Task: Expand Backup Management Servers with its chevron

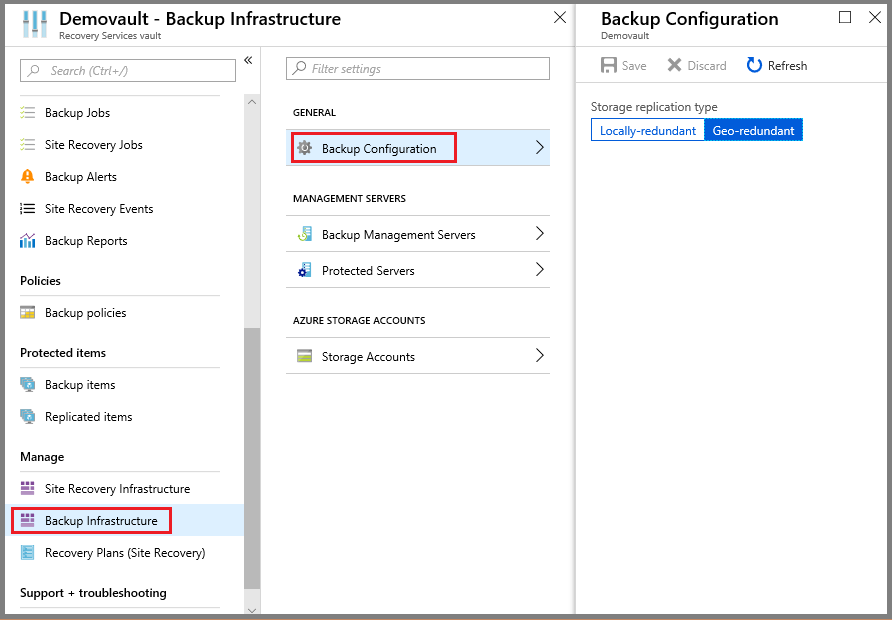Action: (x=538, y=233)
